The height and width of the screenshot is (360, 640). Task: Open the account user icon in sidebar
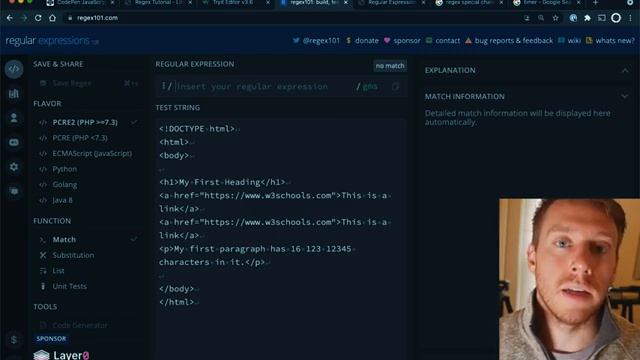[14, 118]
